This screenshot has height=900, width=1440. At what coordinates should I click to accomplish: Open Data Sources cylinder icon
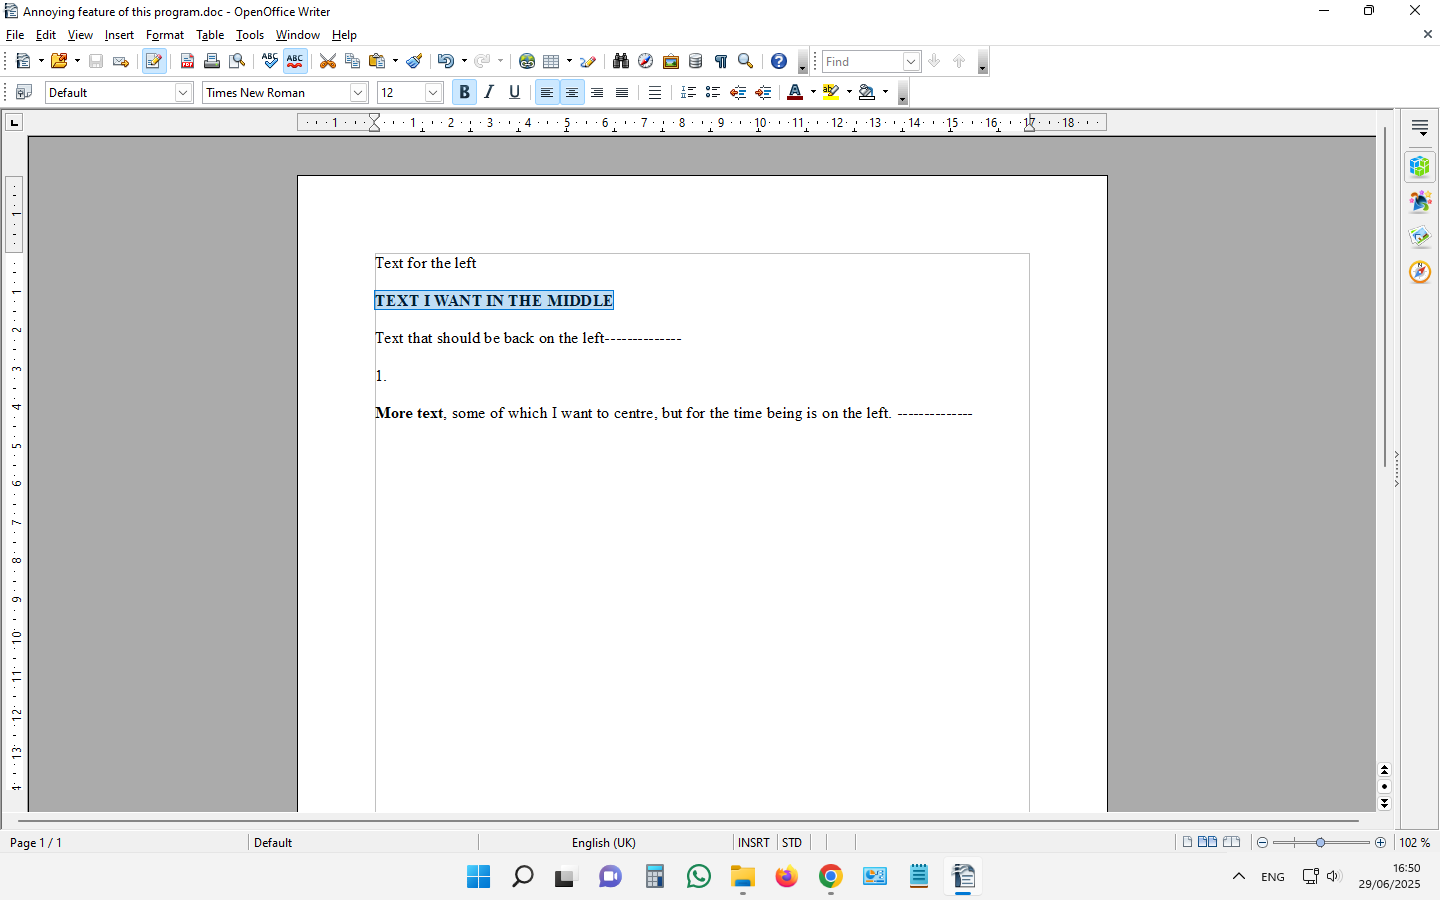pyautogui.click(x=696, y=61)
